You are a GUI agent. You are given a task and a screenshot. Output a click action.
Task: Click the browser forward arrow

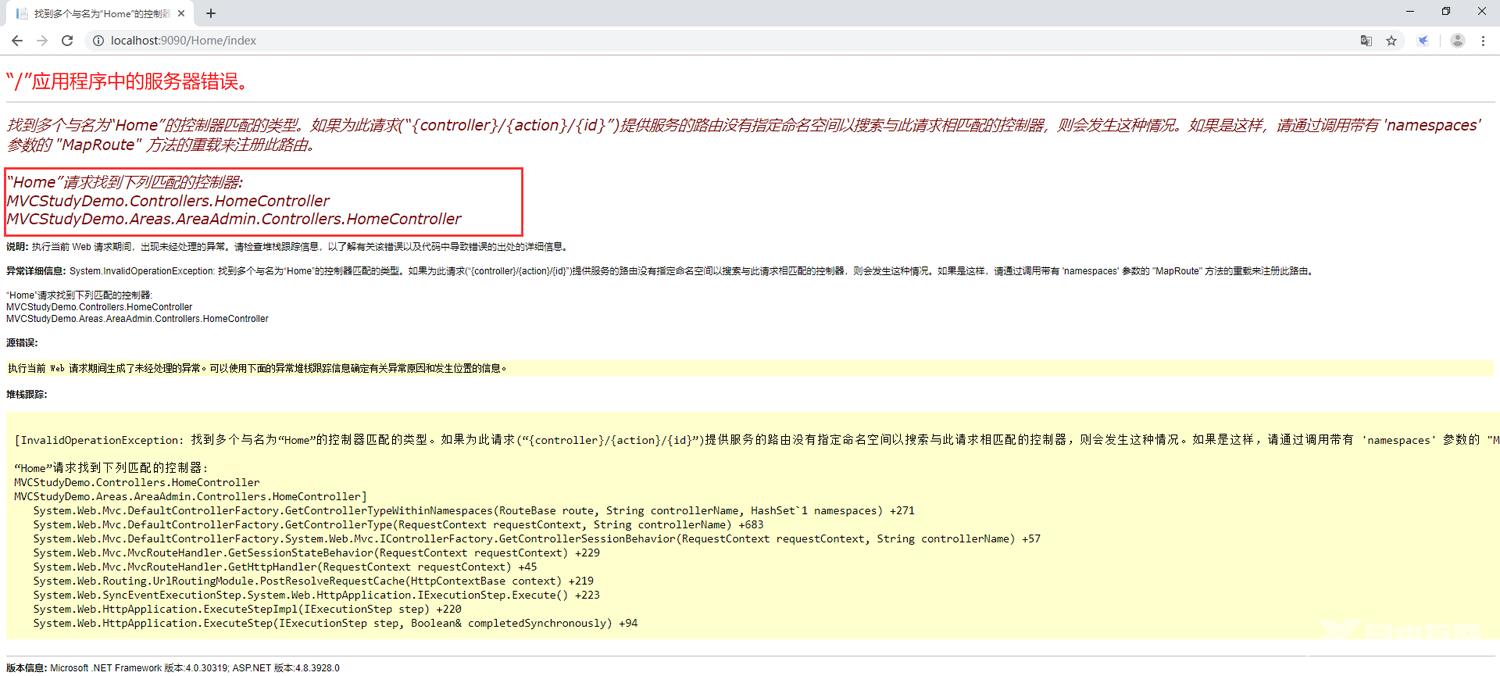(x=42, y=41)
